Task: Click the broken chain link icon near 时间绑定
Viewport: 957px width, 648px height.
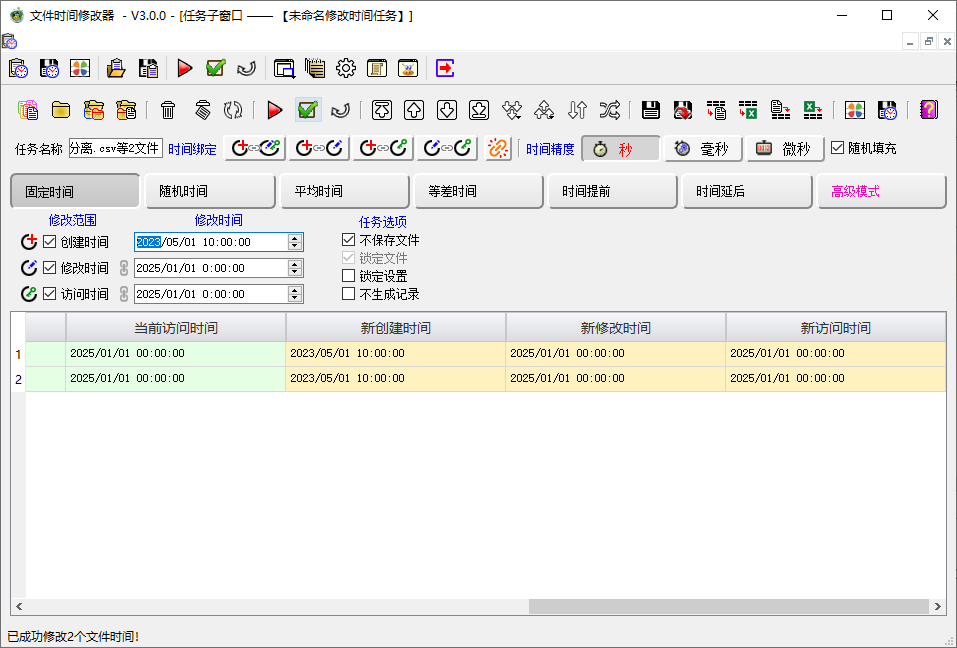Action: click(498, 148)
